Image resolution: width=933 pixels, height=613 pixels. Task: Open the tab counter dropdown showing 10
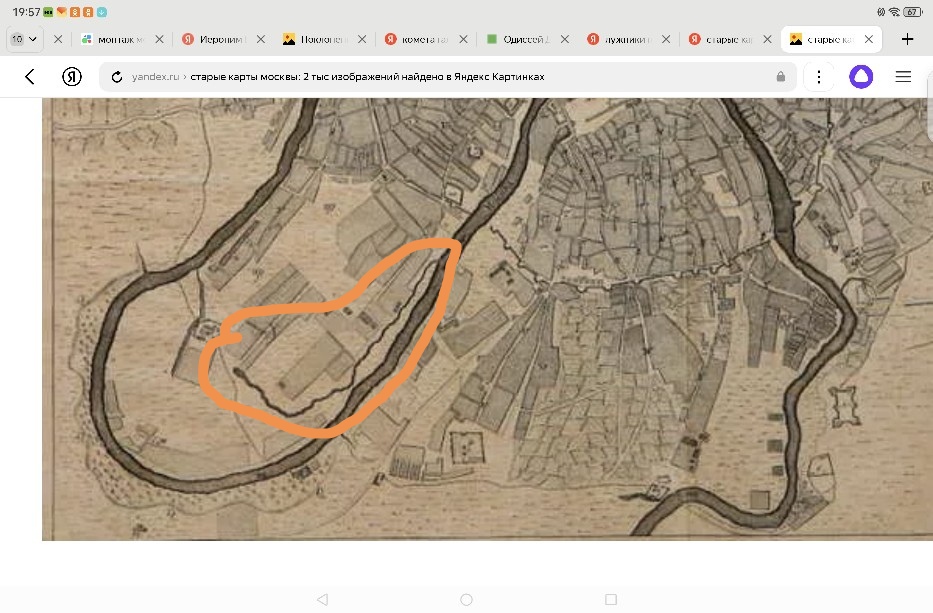pyautogui.click(x=24, y=39)
